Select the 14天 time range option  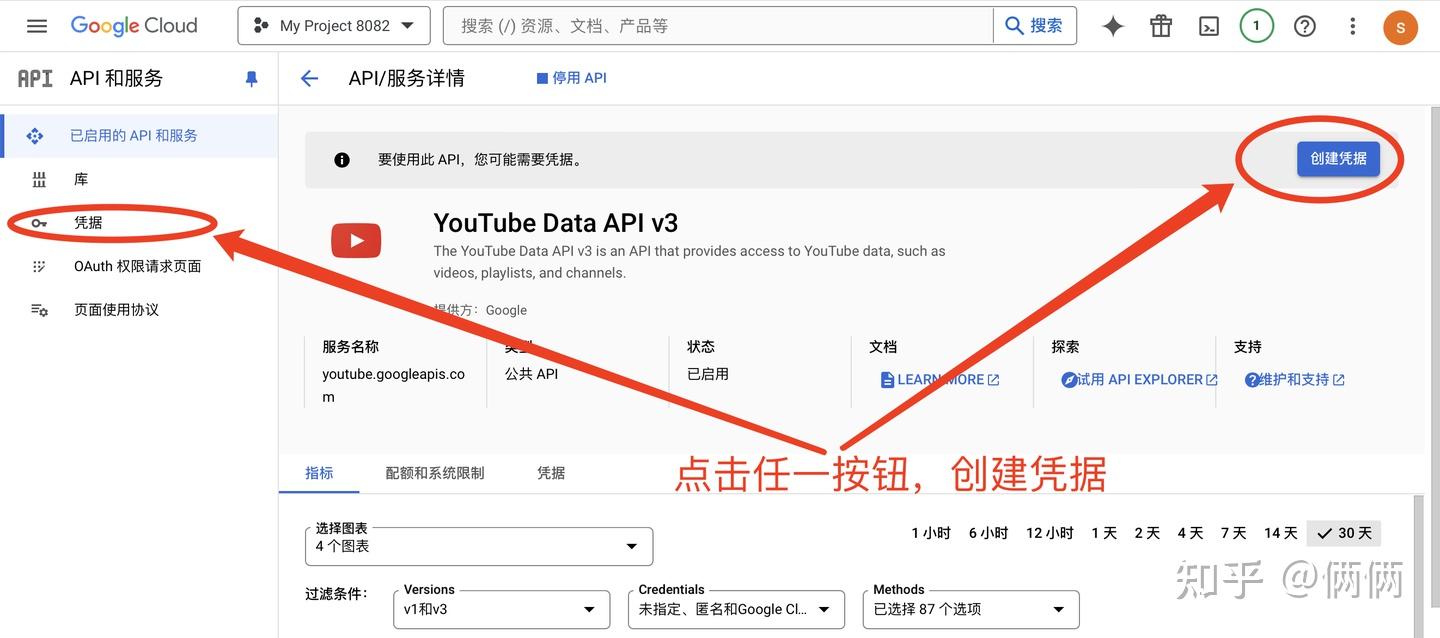point(1280,532)
